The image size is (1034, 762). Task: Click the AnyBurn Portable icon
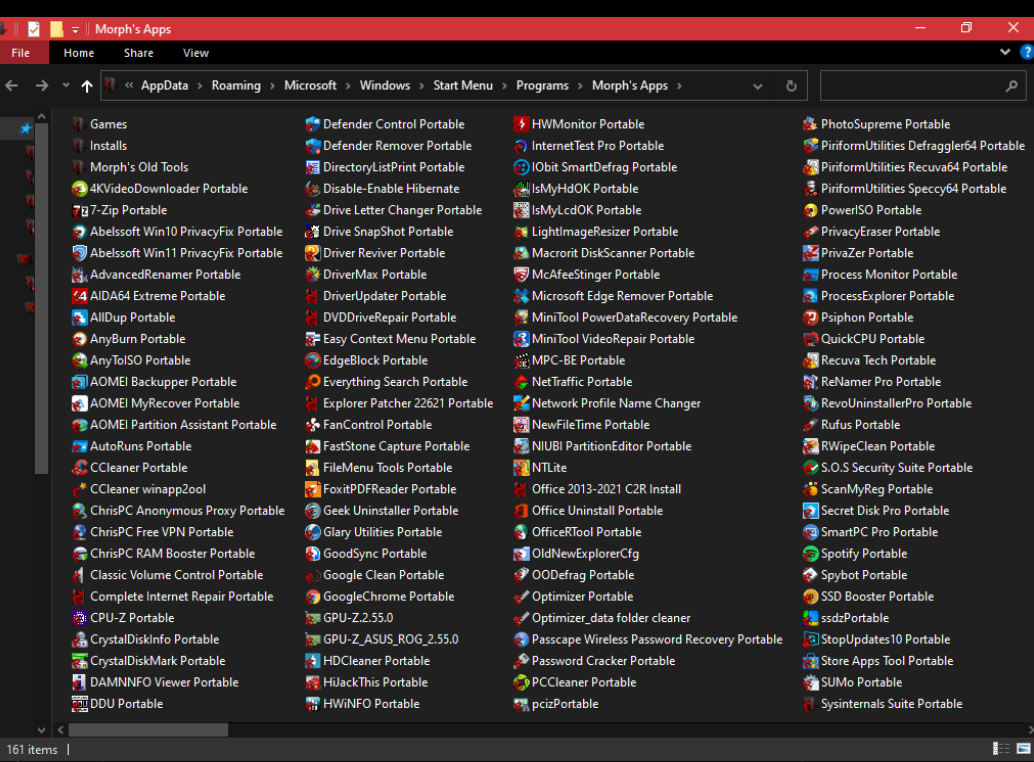pyautogui.click(x=80, y=339)
